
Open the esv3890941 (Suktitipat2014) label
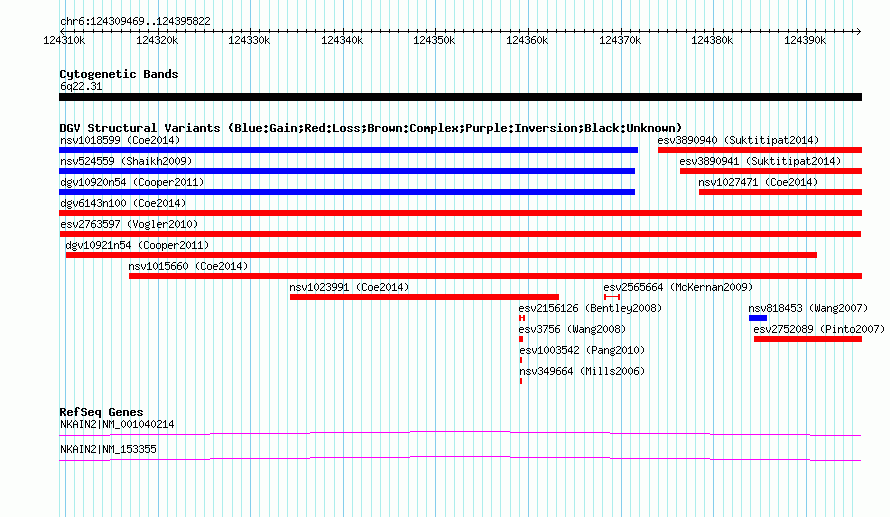[x=760, y=161]
